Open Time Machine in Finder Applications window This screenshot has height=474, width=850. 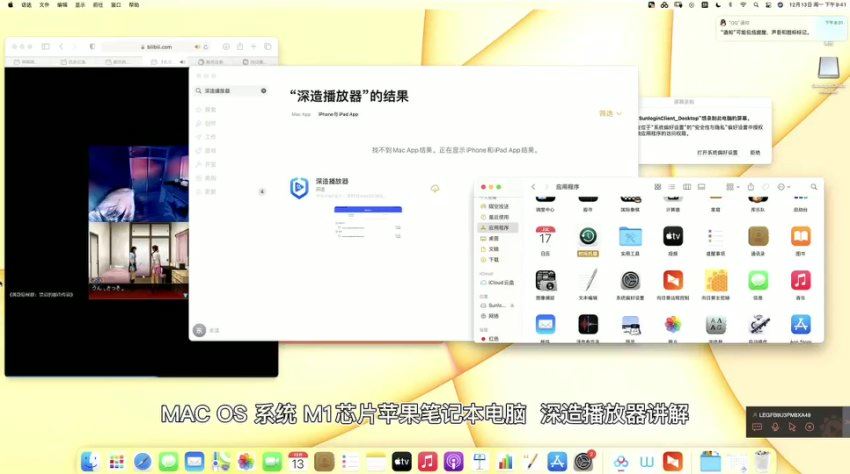coord(588,236)
